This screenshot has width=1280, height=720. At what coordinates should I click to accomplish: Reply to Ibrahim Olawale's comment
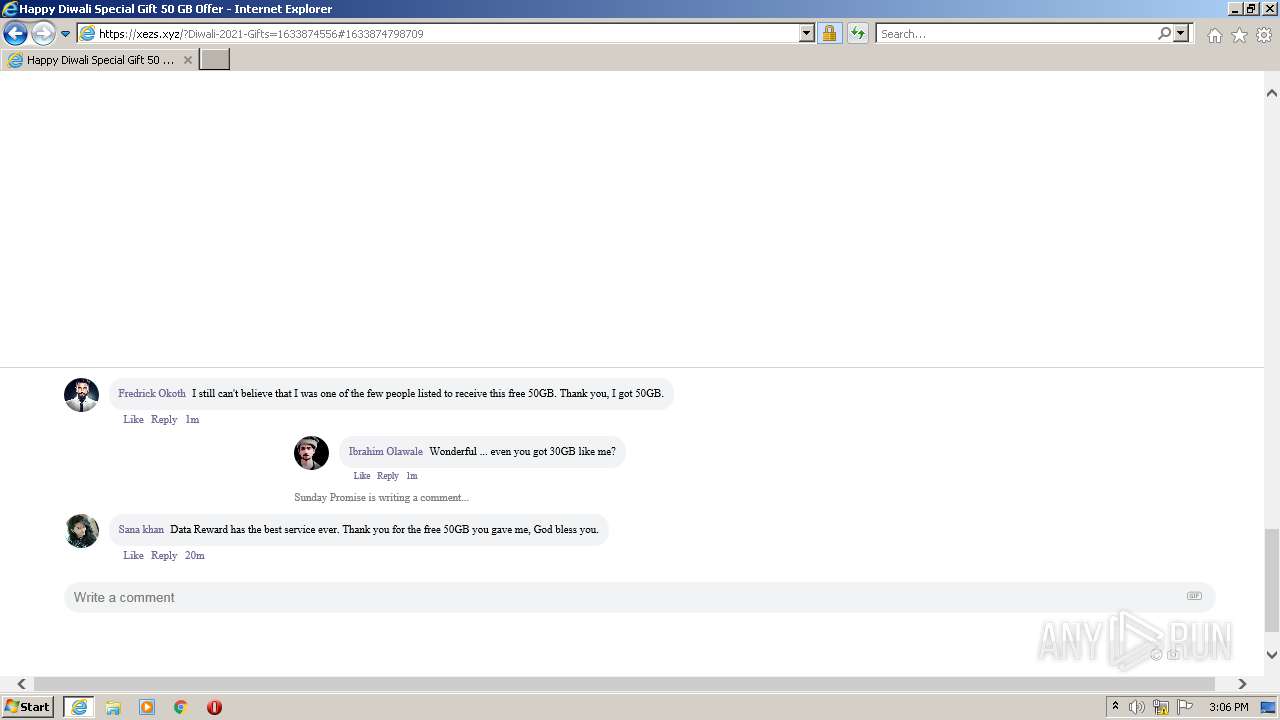[388, 476]
